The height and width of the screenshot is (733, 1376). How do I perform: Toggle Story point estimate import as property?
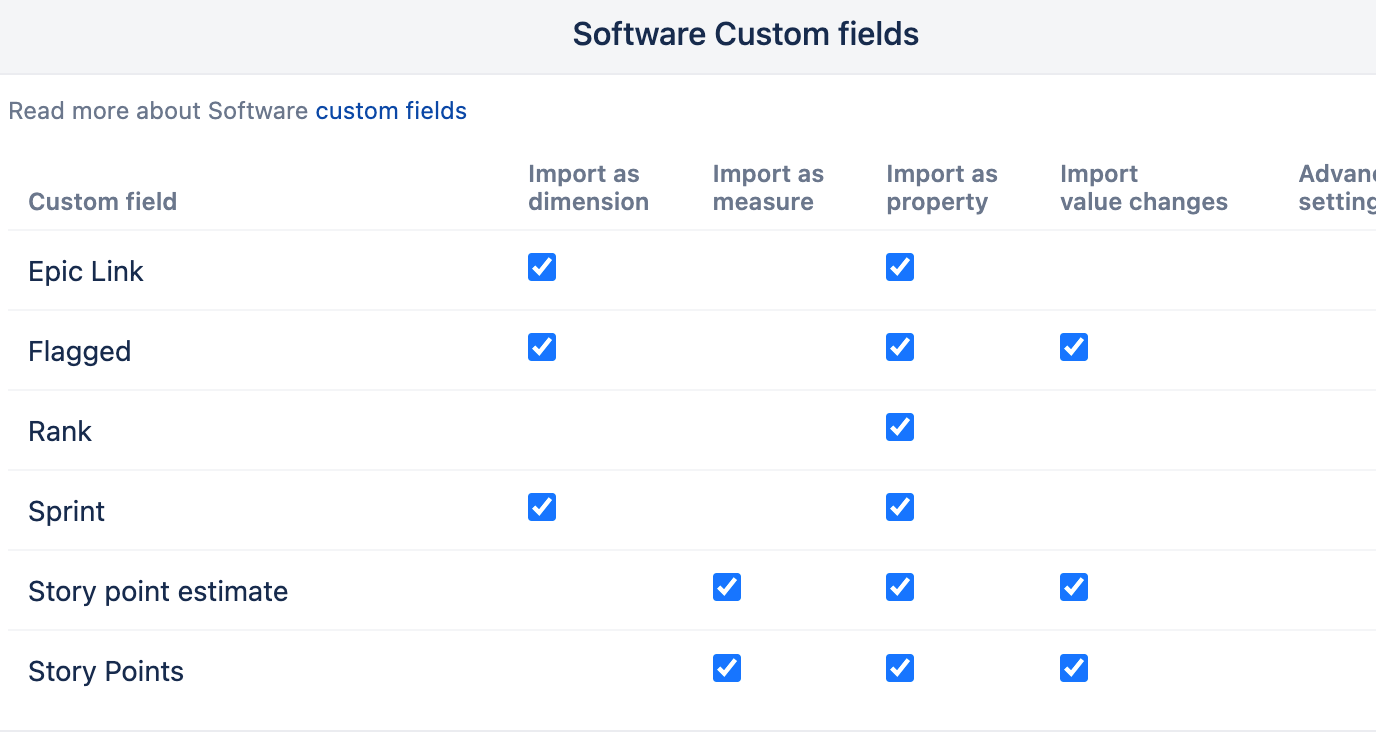point(900,587)
